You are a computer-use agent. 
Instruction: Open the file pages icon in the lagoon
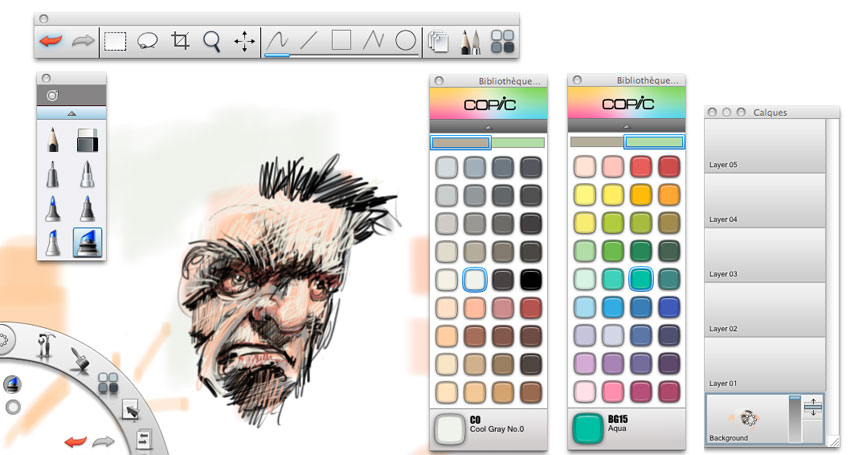click(143, 439)
